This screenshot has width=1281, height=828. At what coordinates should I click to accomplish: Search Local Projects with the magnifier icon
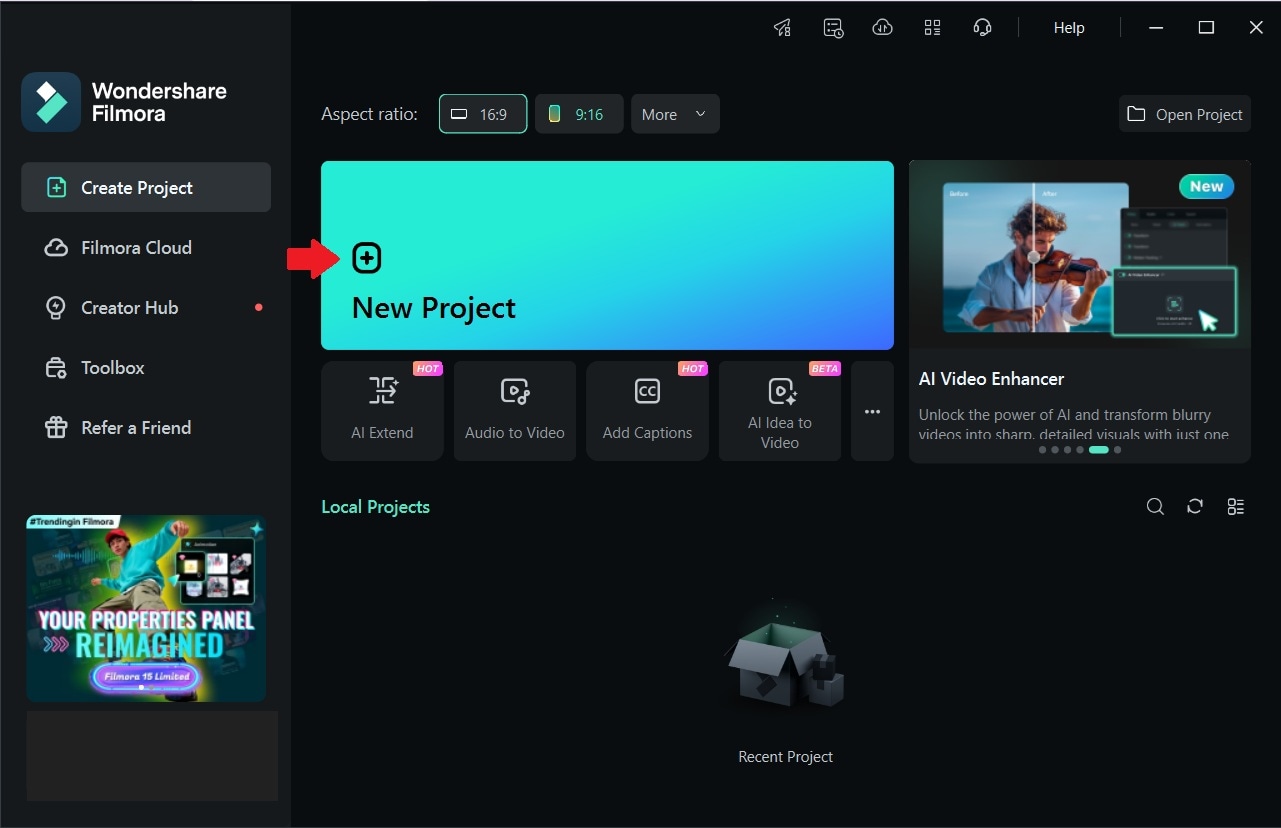click(1155, 506)
